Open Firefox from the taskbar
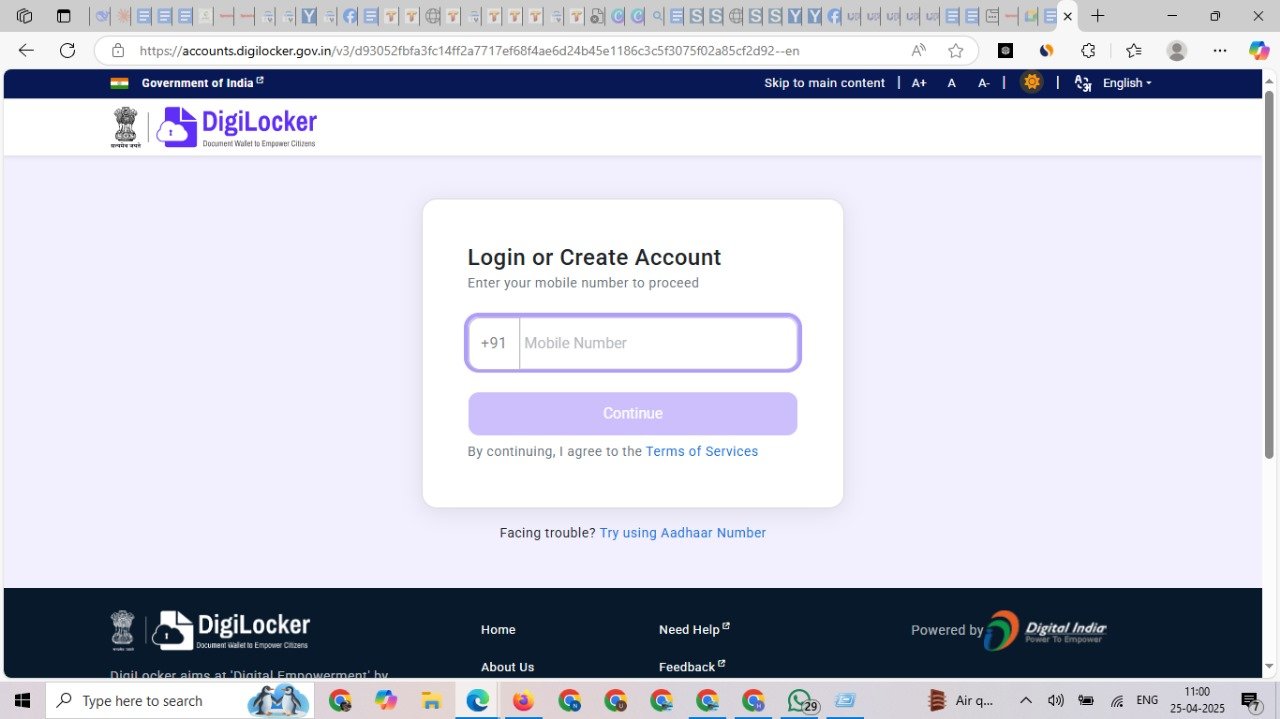 click(x=523, y=701)
